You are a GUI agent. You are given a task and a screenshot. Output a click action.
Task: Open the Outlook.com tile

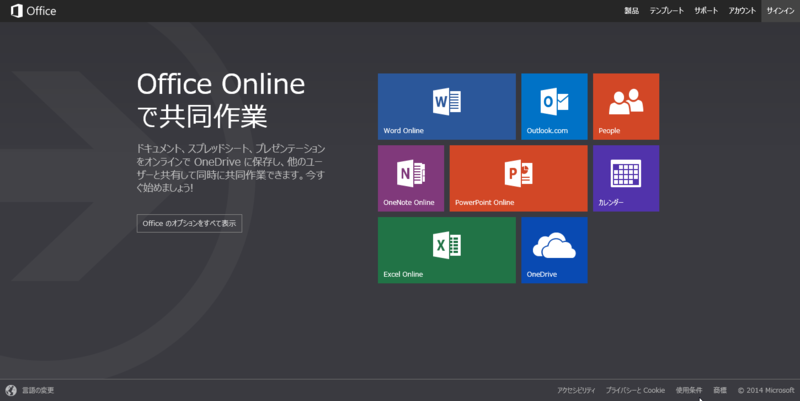[x=554, y=107]
